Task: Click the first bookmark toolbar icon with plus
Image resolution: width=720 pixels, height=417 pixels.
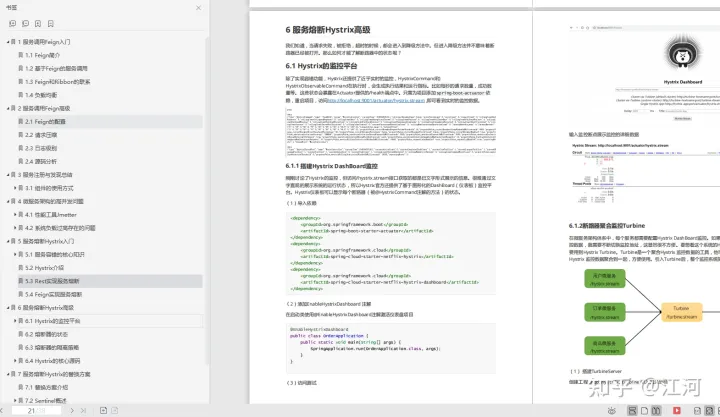Action: [12, 23]
